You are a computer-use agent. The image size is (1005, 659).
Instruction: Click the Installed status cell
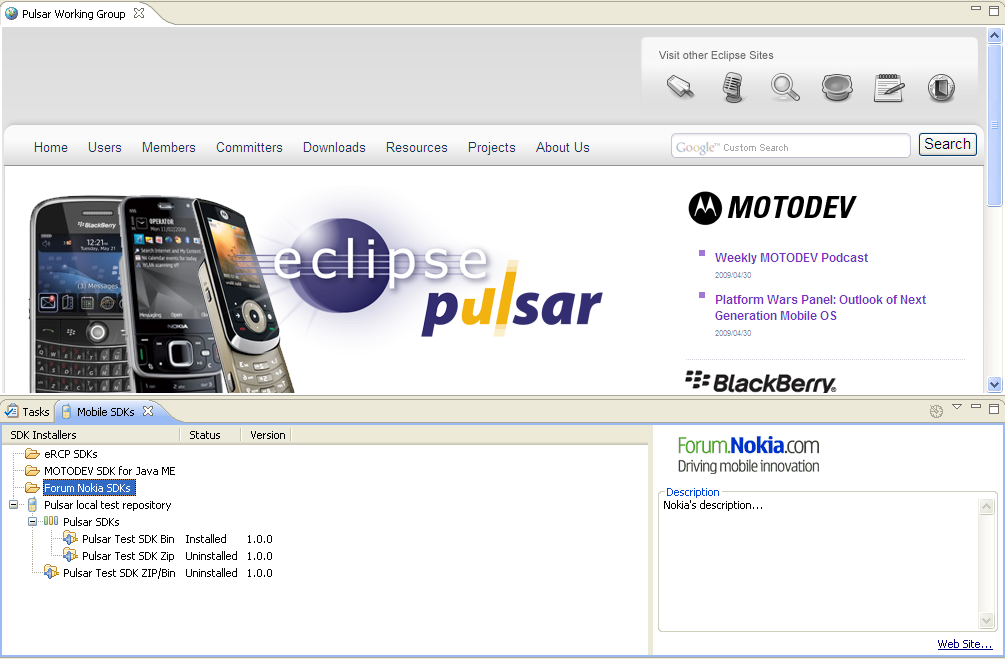coord(206,539)
